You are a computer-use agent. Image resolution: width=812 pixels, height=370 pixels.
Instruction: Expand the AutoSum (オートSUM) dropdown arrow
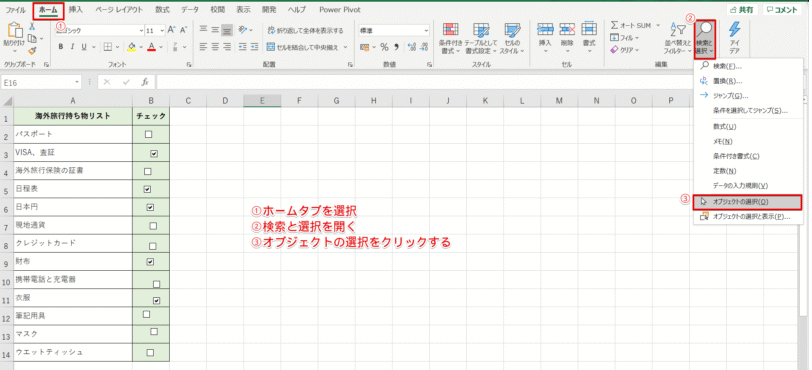coord(658,25)
